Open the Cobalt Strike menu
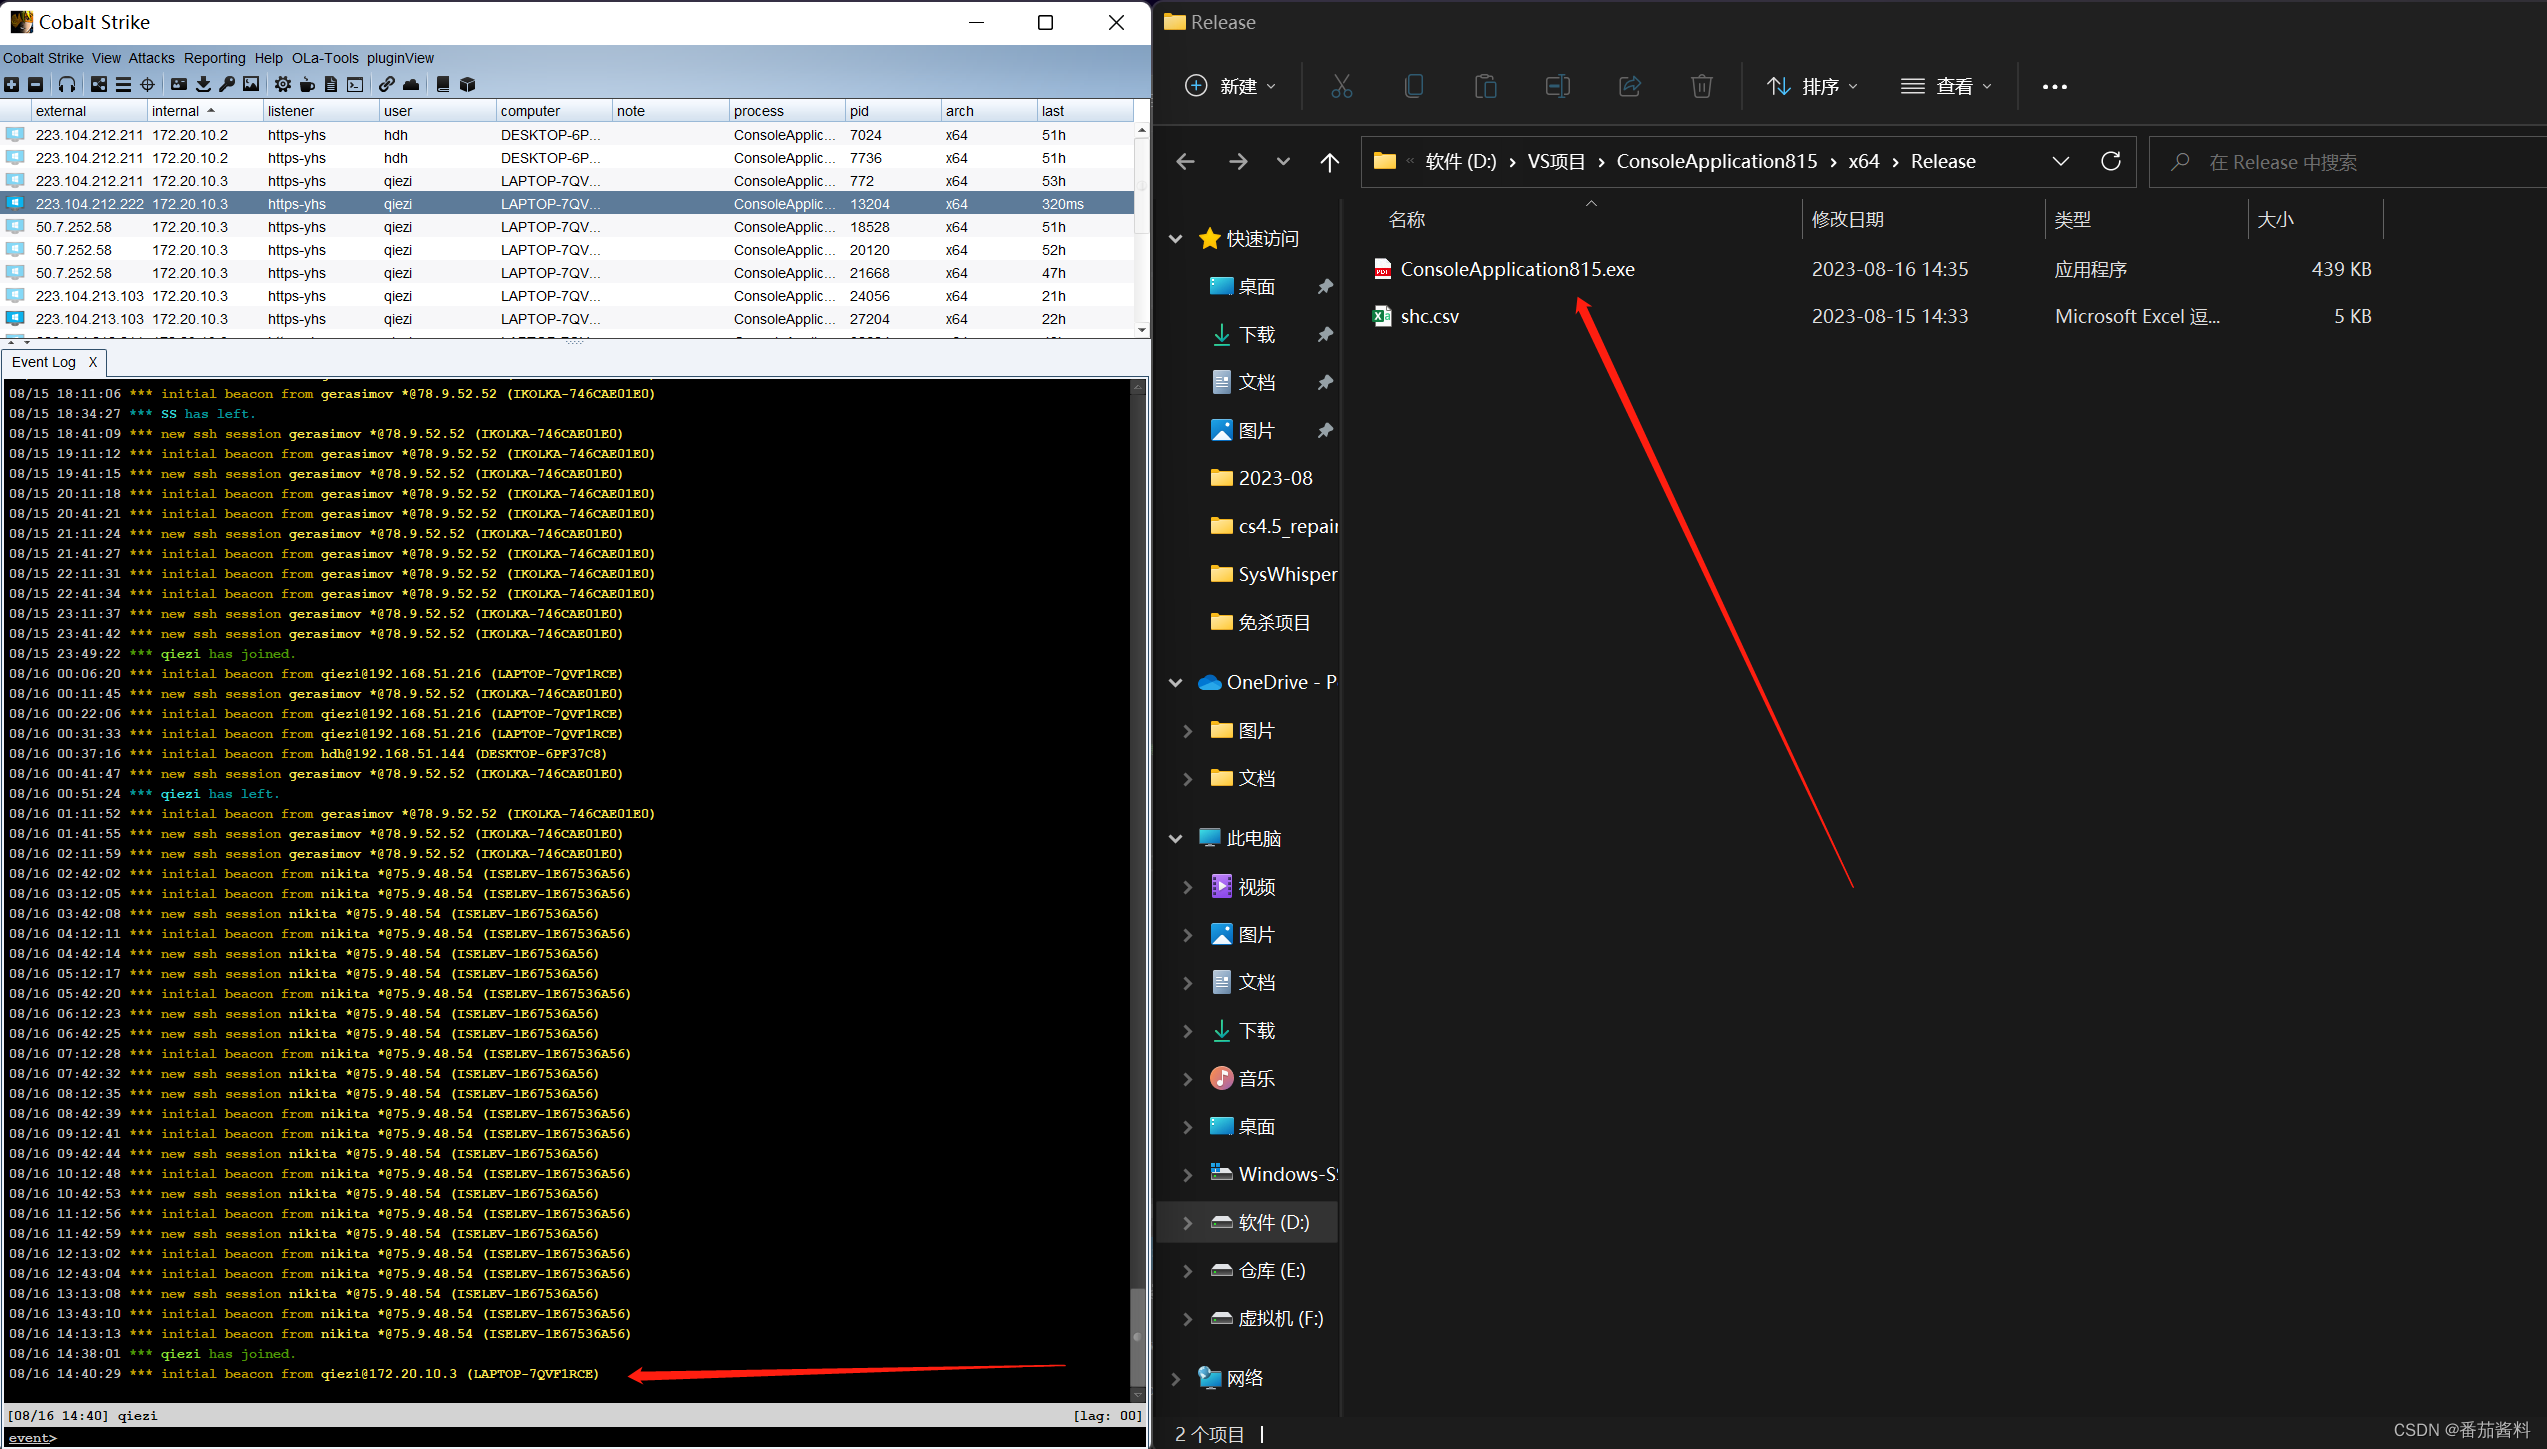This screenshot has height=1449, width=2547. (43, 58)
